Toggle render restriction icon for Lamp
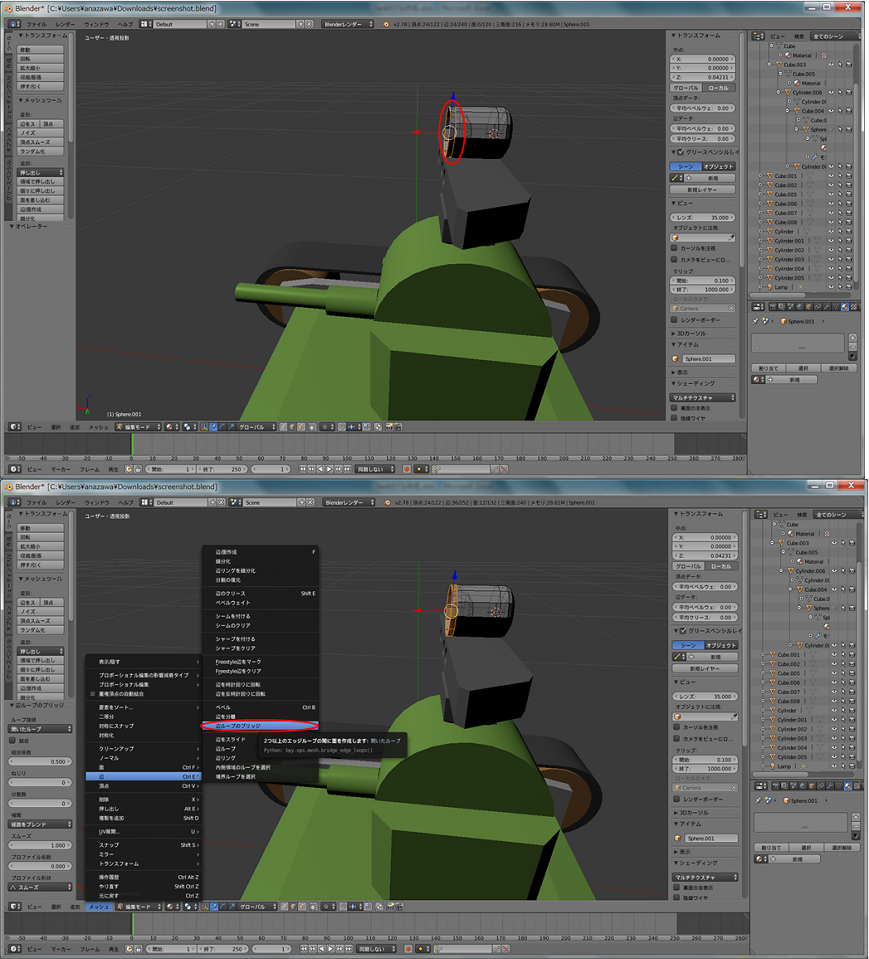869x959 pixels. tap(849, 286)
